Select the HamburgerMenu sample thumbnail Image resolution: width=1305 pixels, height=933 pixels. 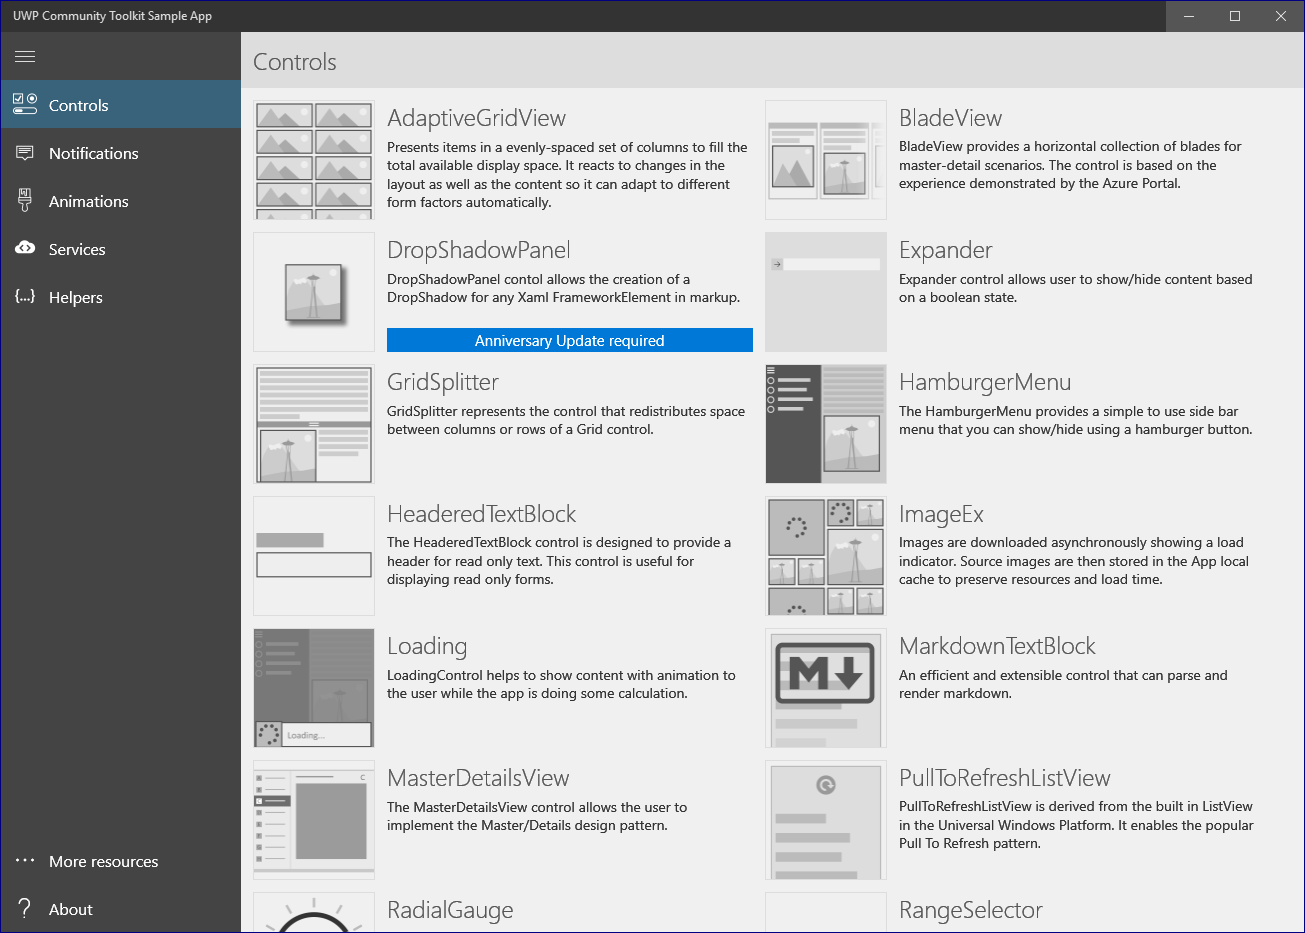tap(825, 424)
